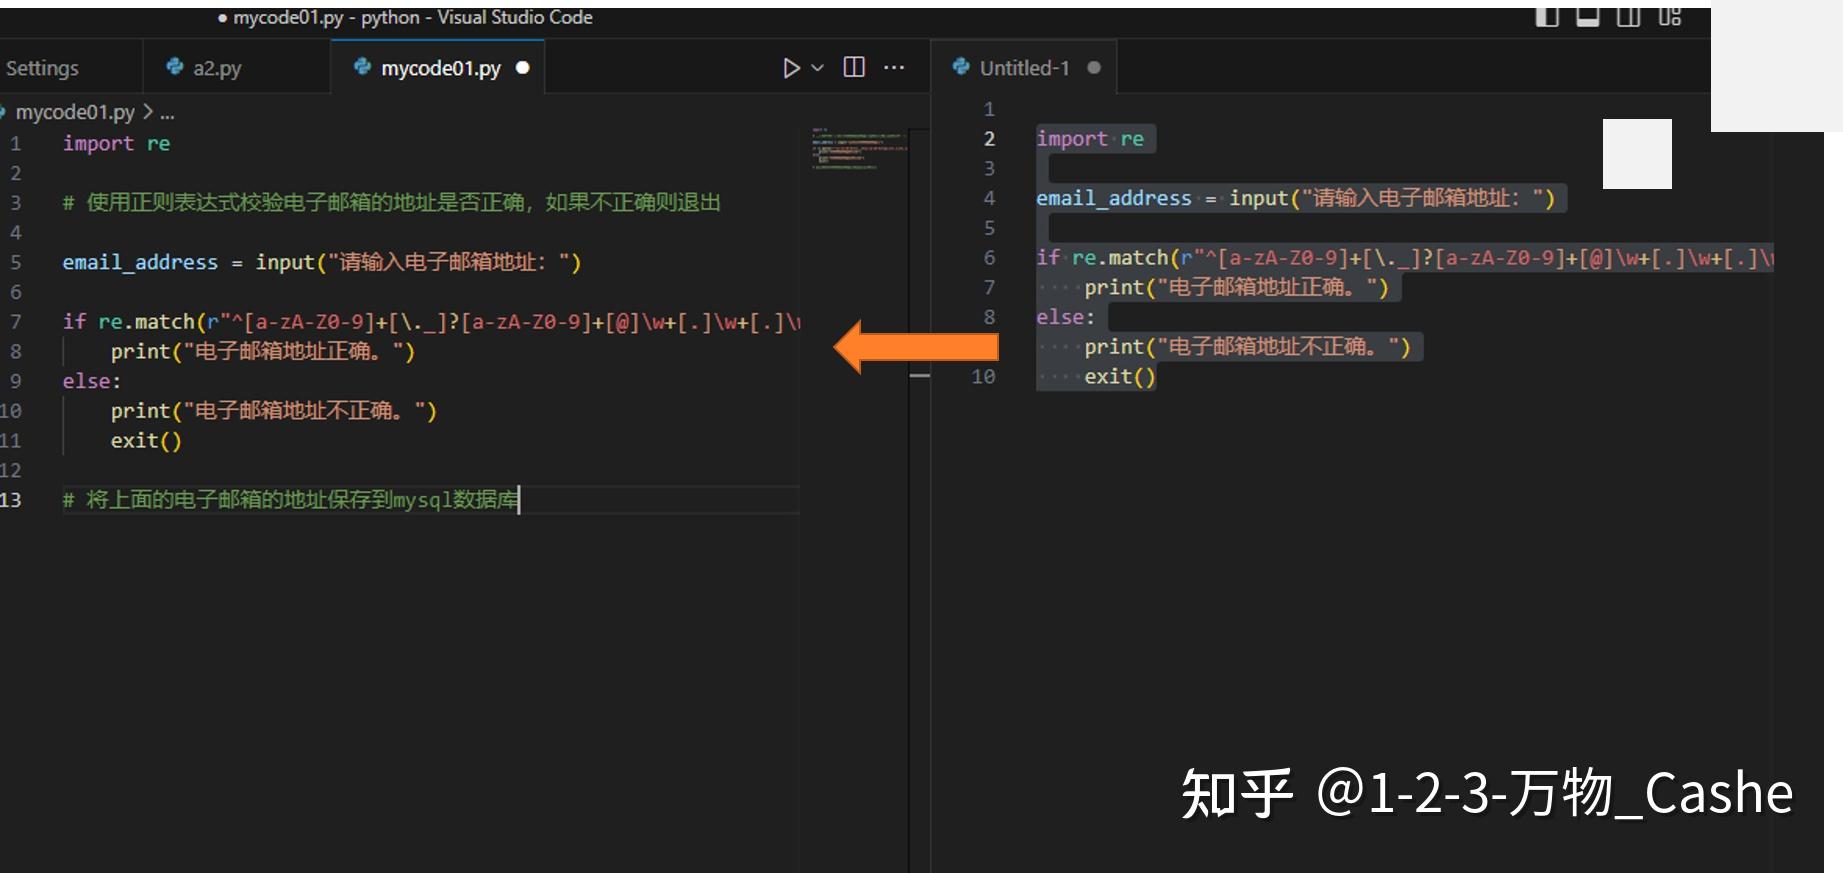The width and height of the screenshot is (1843, 873).
Task: Click the Python icon on Untitled-1 tab
Action: pos(961,66)
